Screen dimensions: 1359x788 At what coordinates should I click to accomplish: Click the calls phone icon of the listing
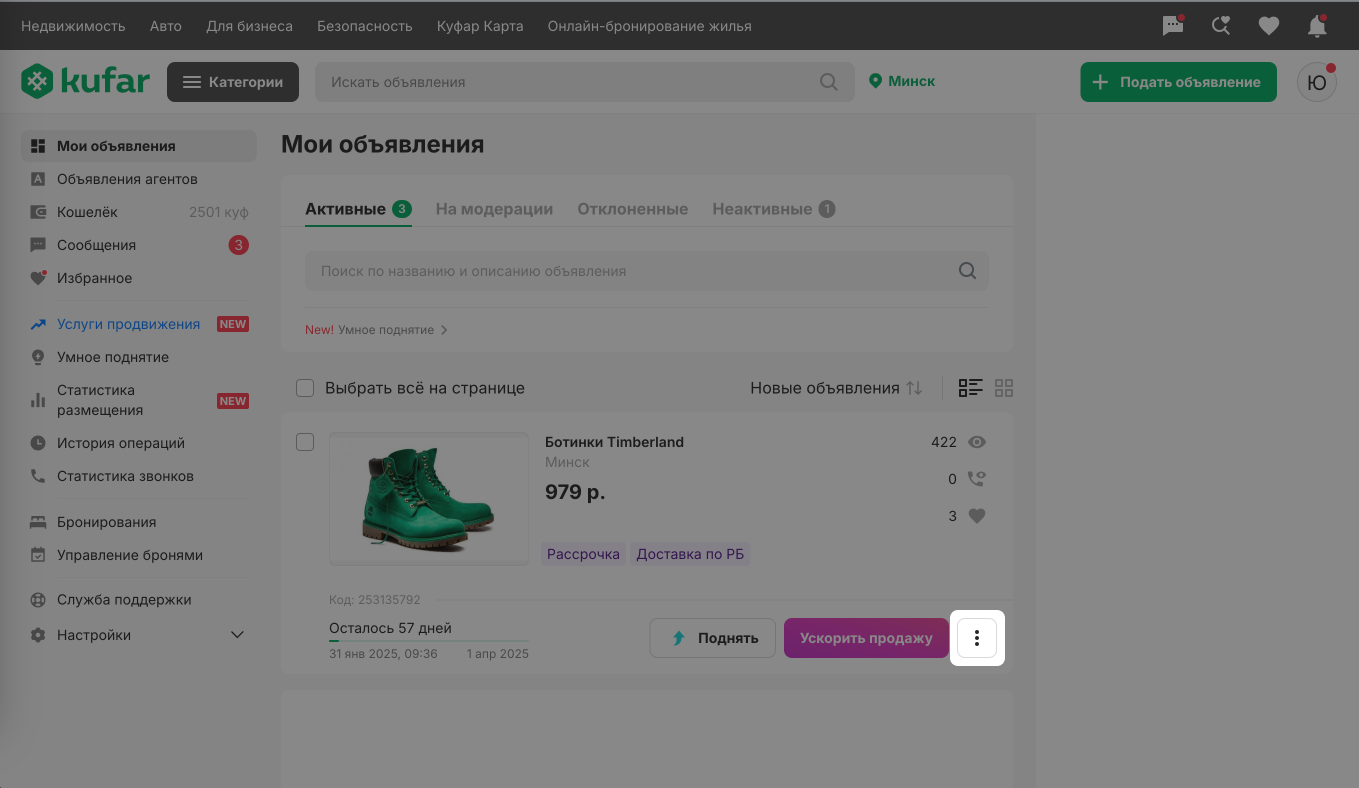(x=977, y=479)
